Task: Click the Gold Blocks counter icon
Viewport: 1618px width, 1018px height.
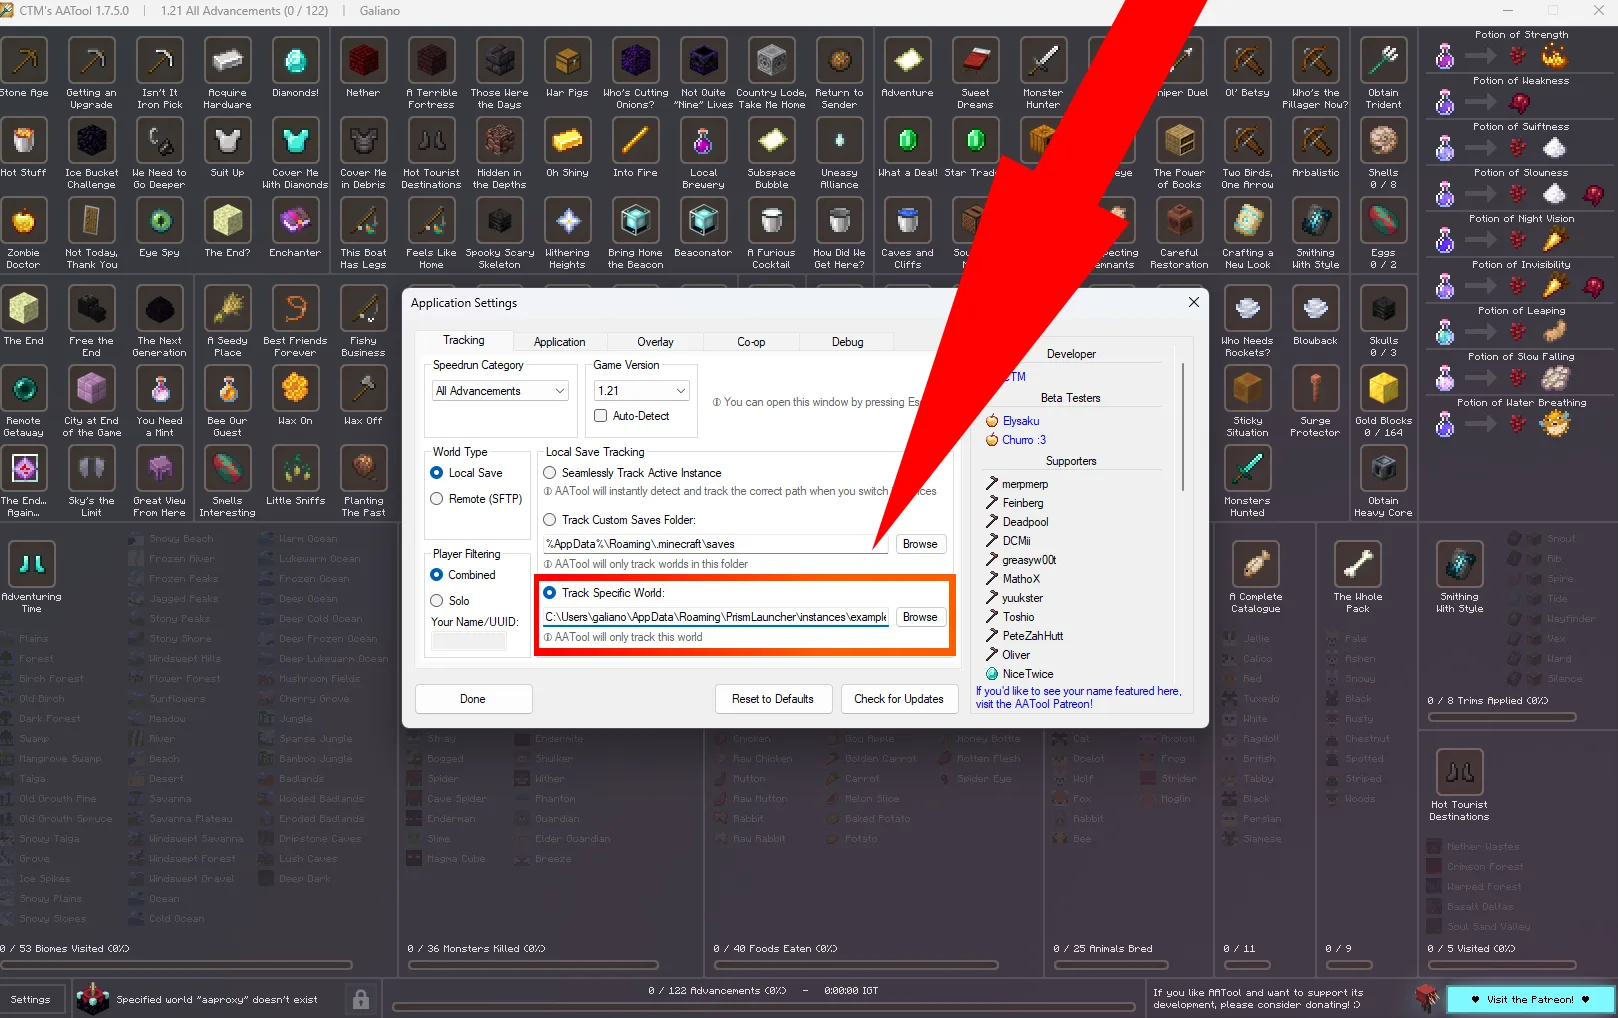Action: (1384, 389)
